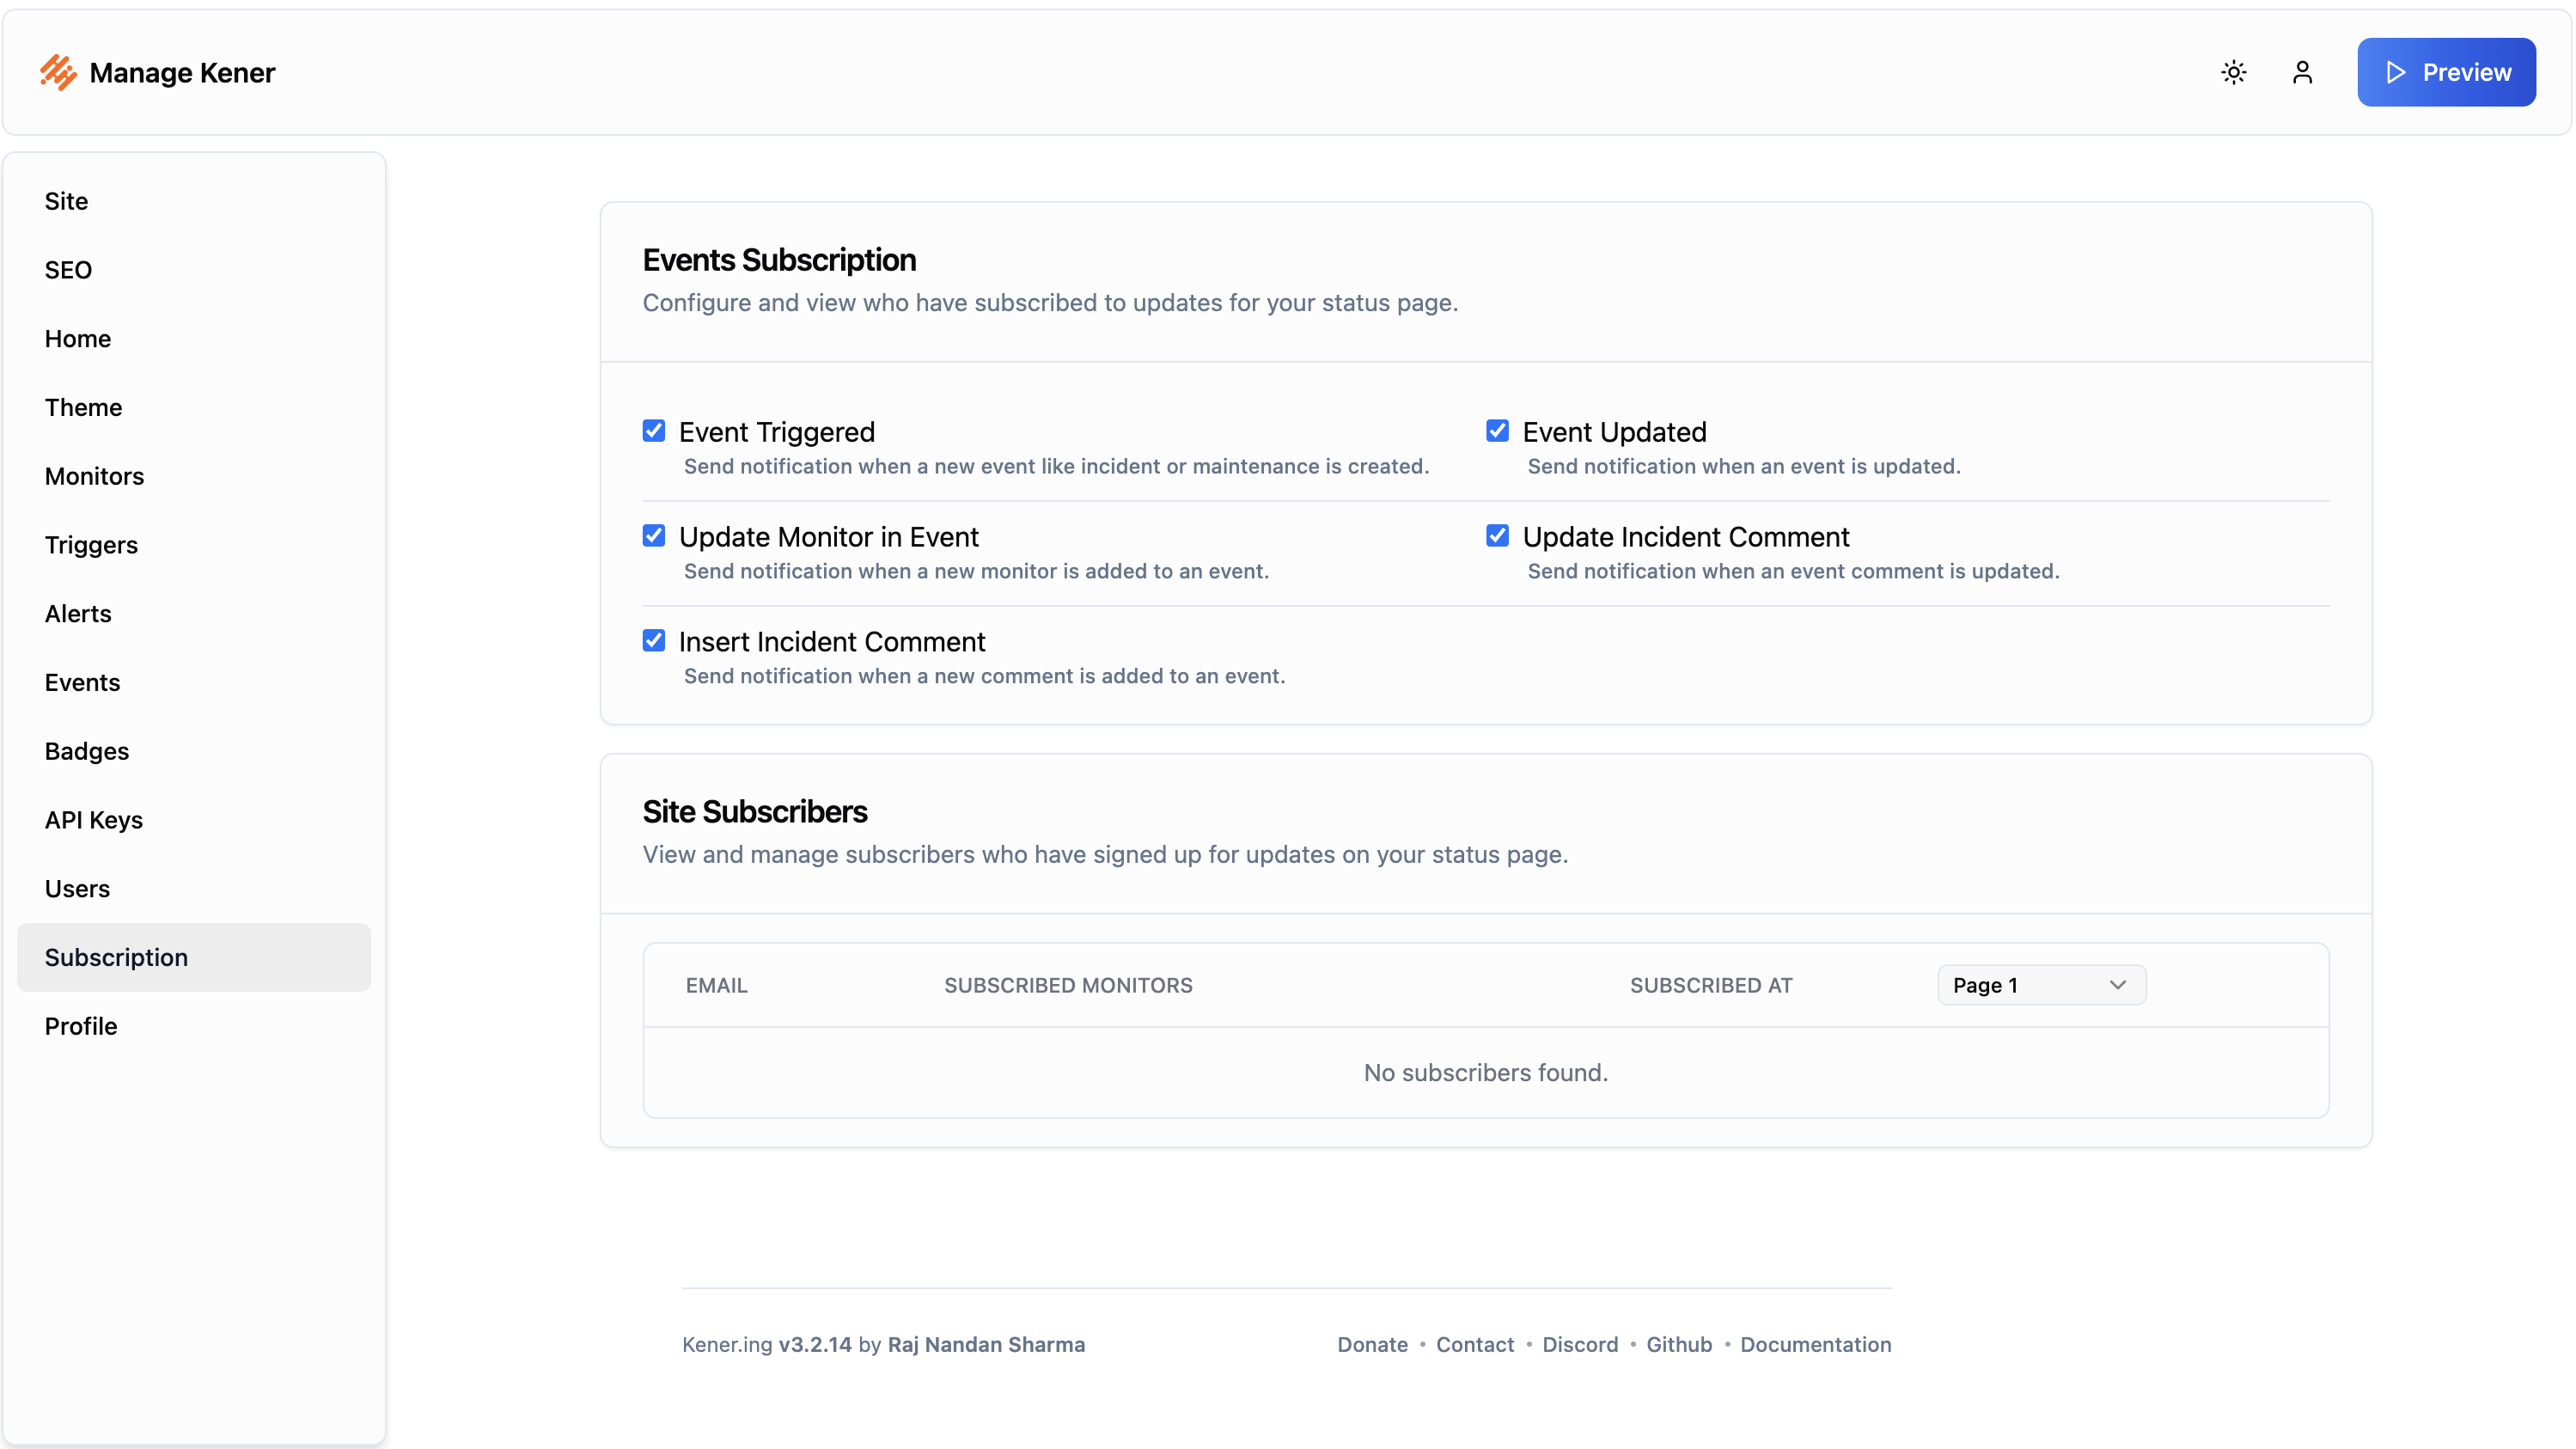
Task: Open the Documentation footer link
Action: point(1815,1344)
